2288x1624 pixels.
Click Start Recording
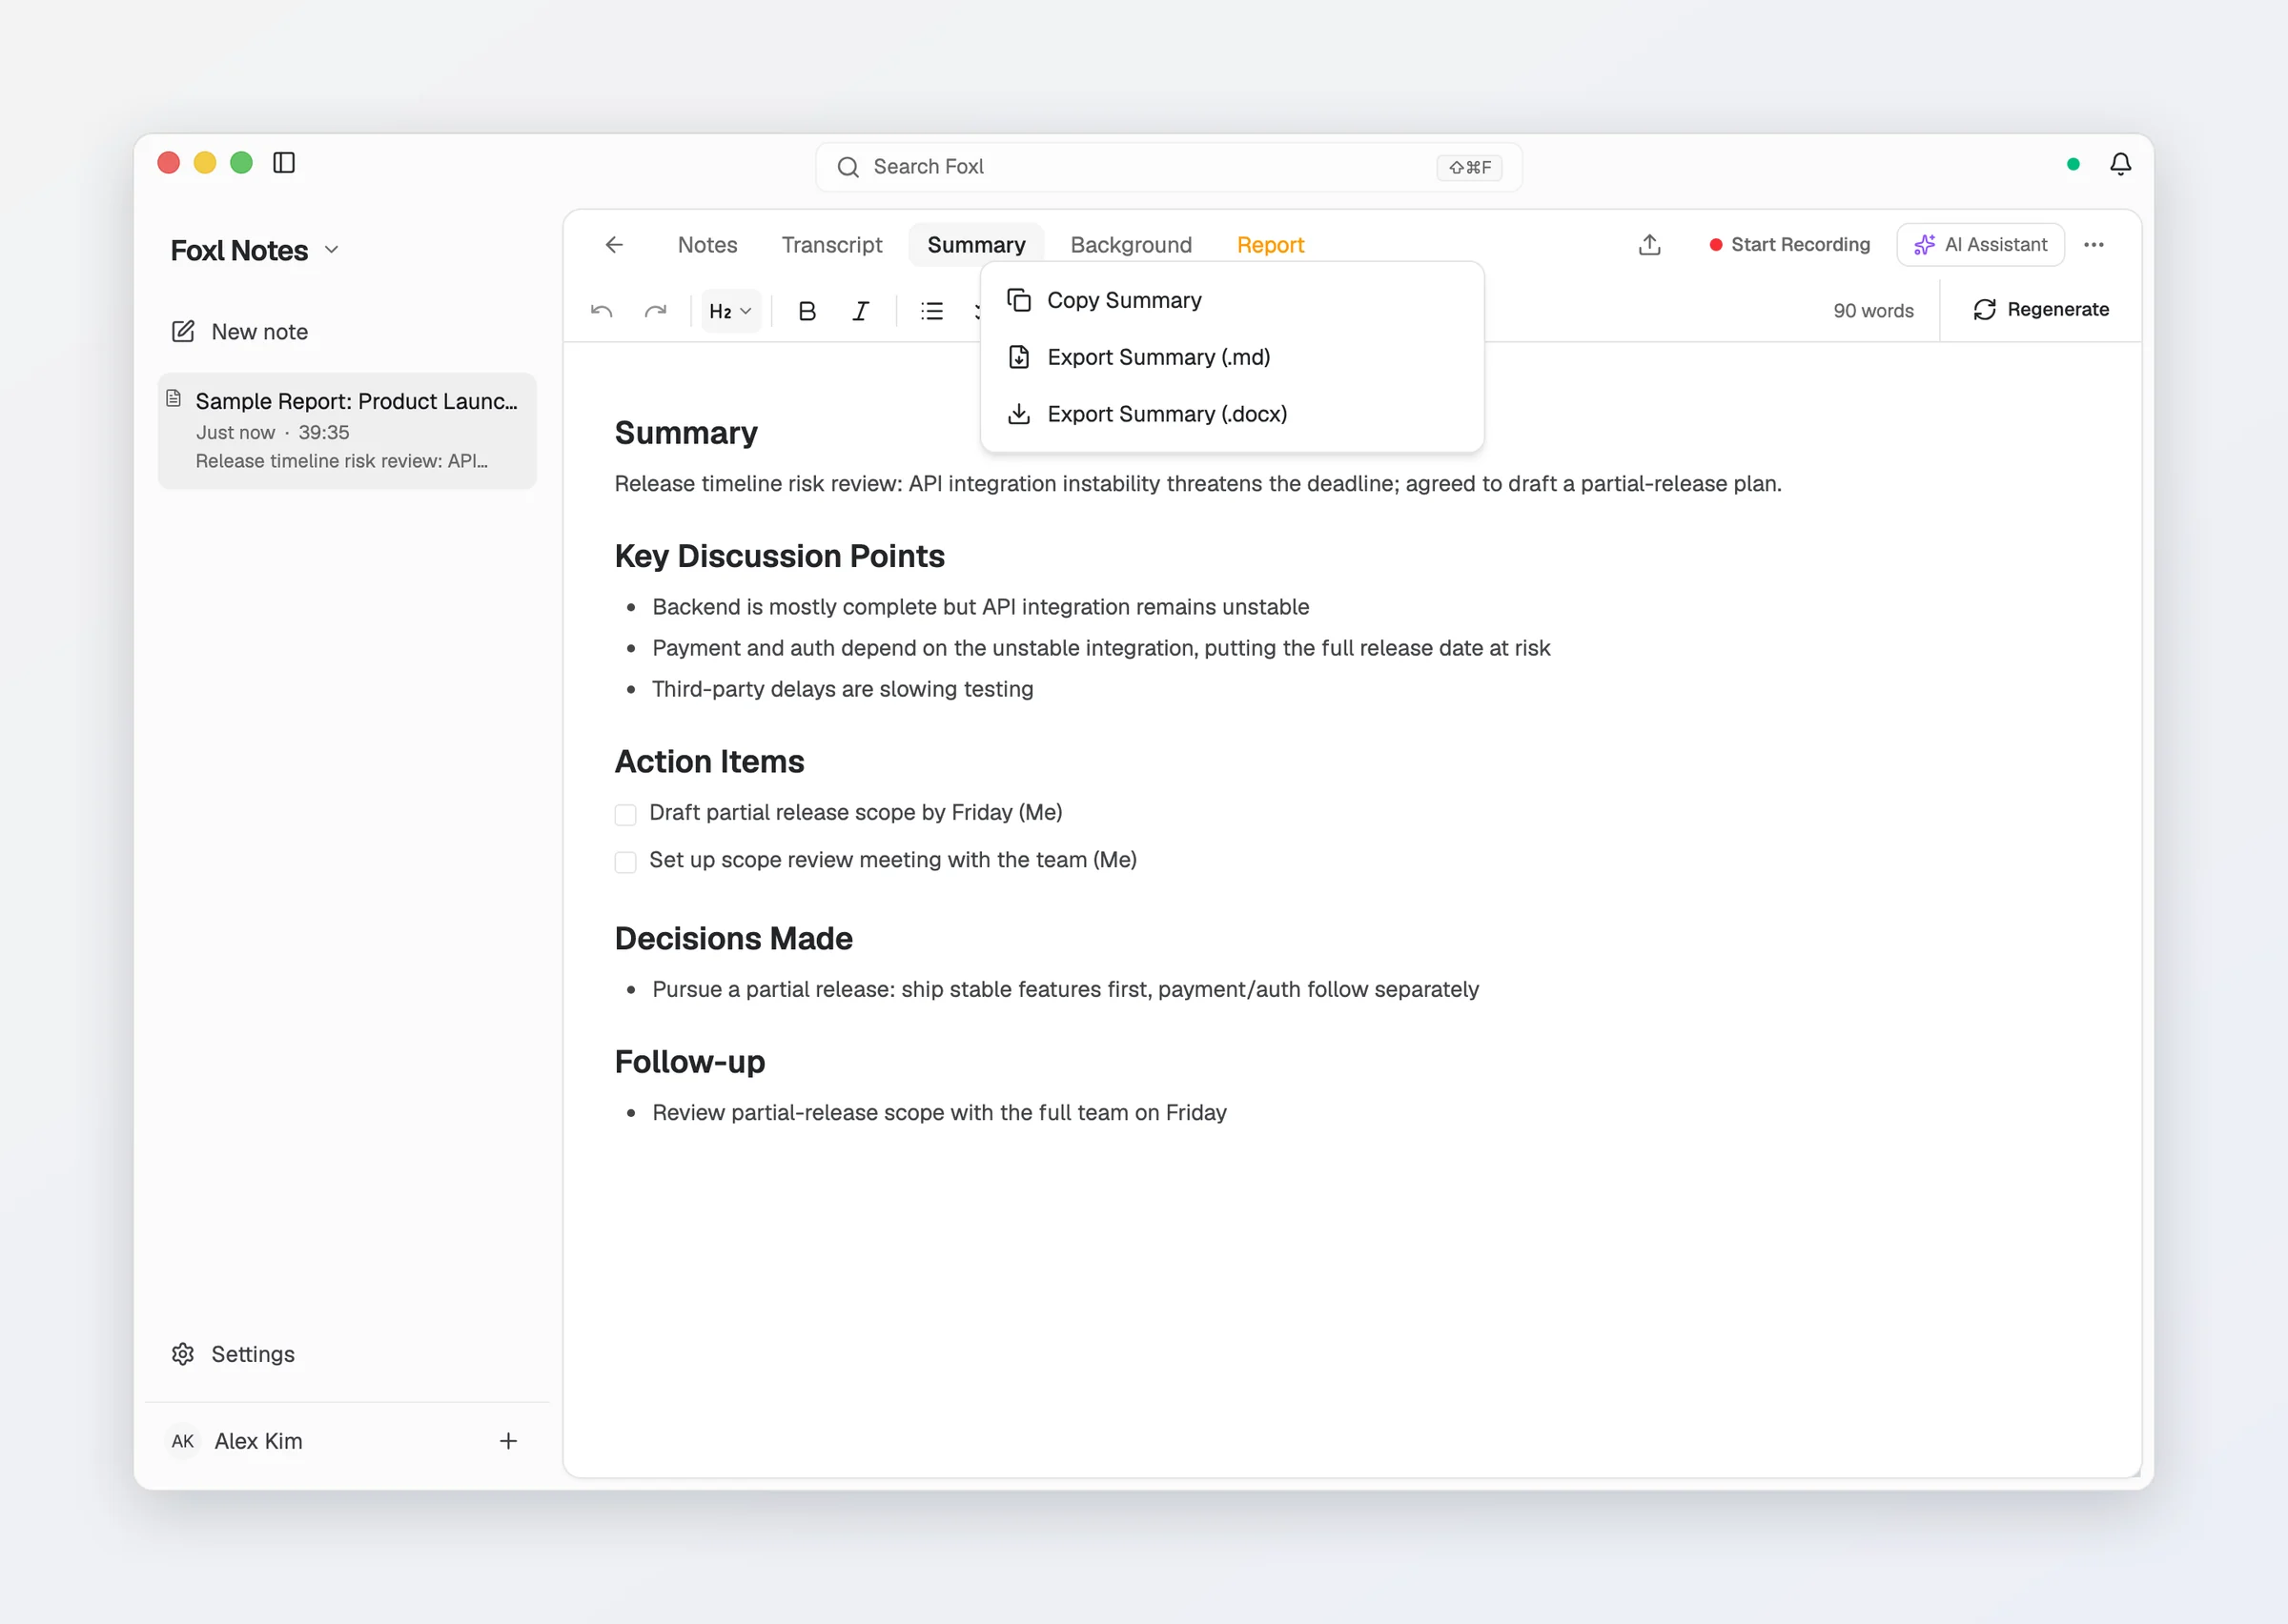1789,245
